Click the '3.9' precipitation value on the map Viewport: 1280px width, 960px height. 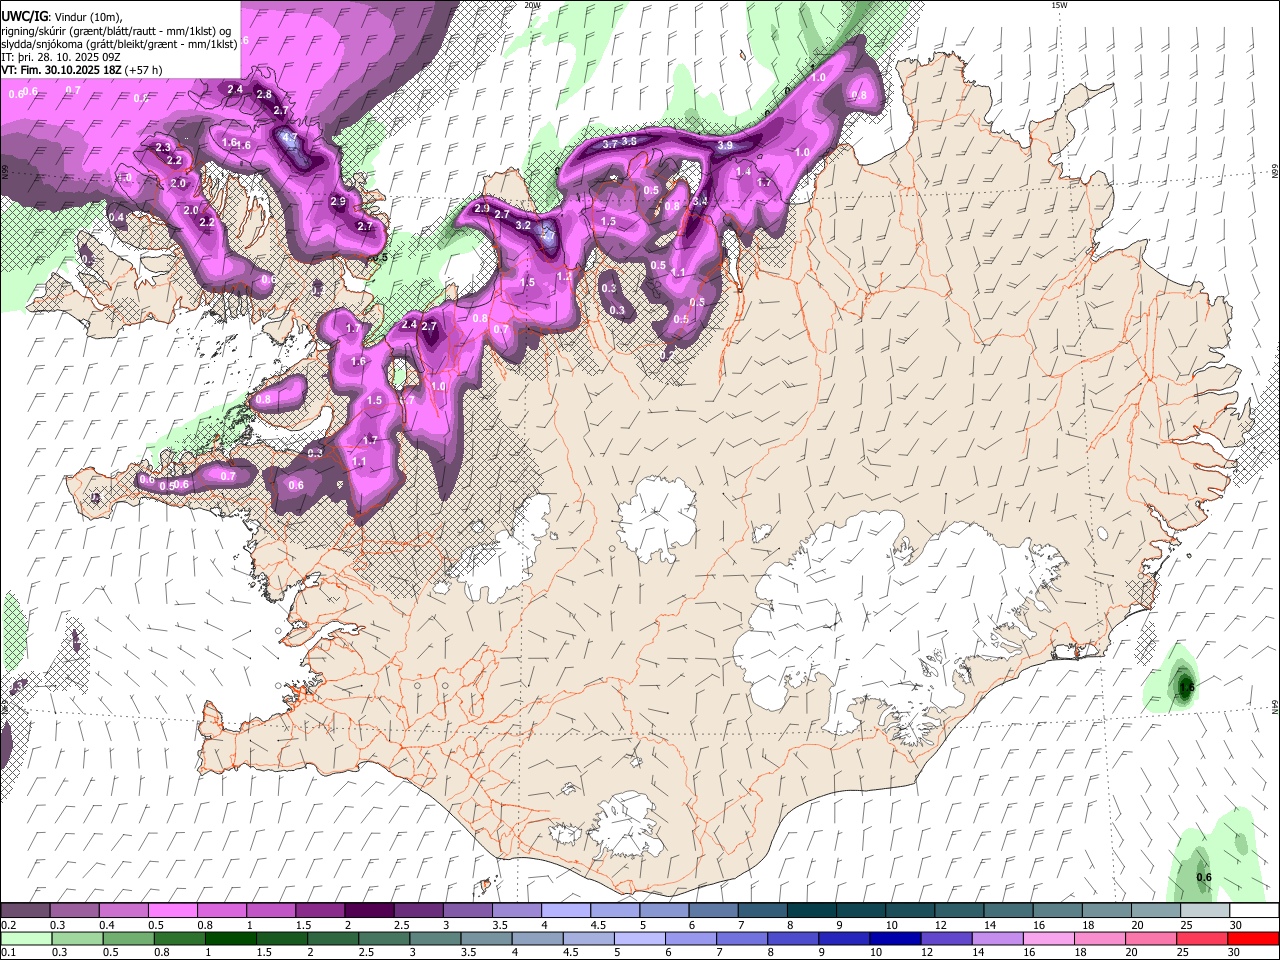pos(726,145)
